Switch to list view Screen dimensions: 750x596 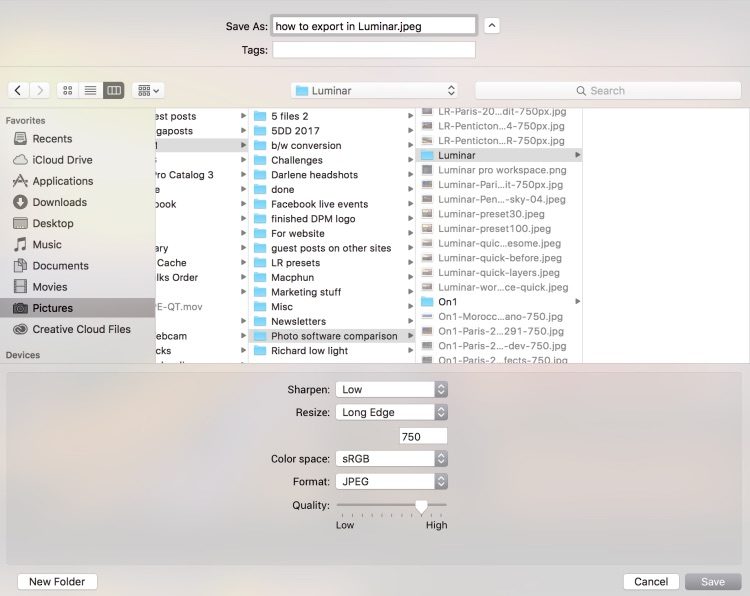point(90,90)
